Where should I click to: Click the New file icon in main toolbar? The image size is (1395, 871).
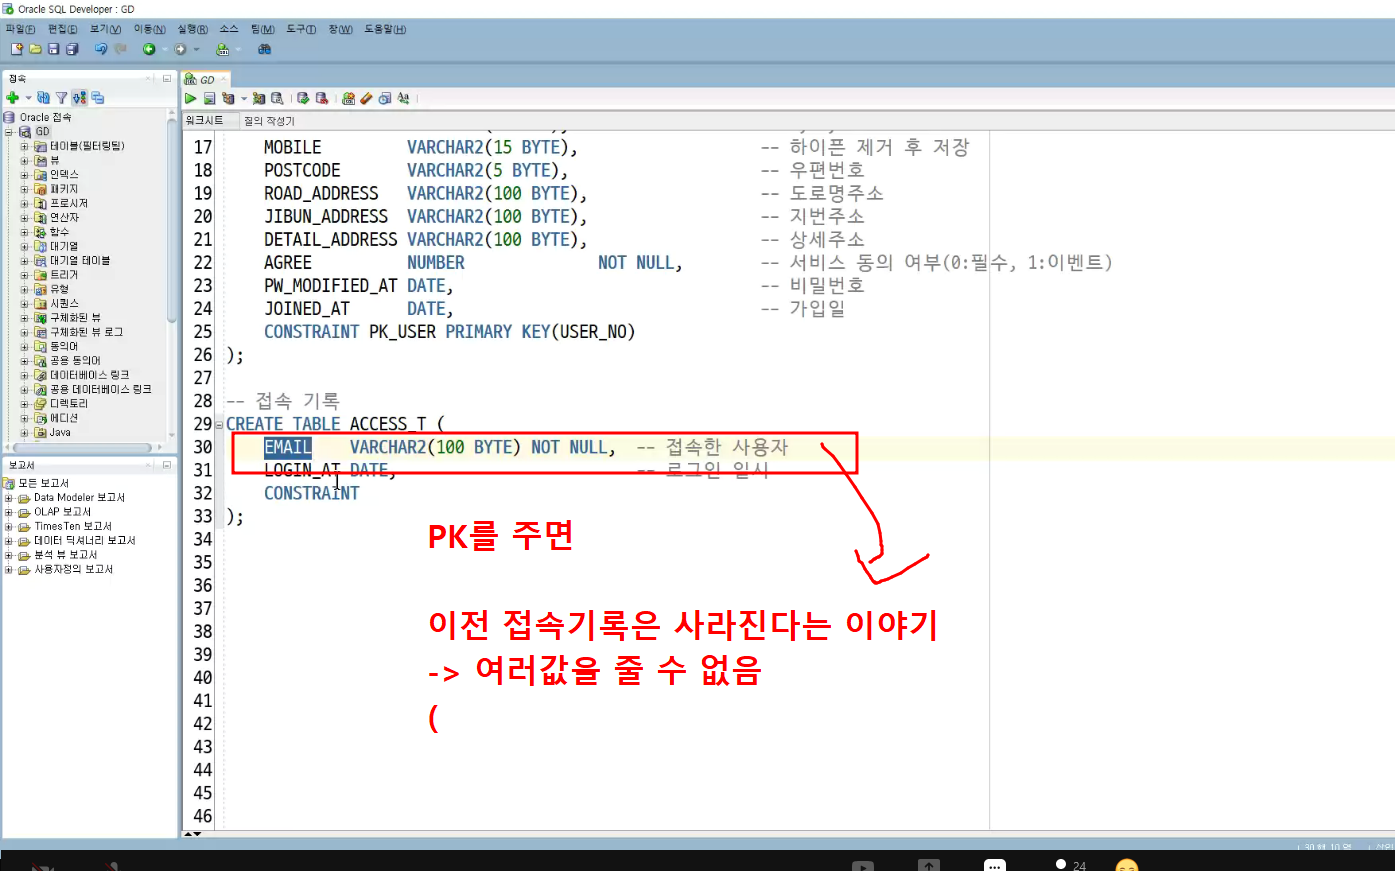[16, 48]
